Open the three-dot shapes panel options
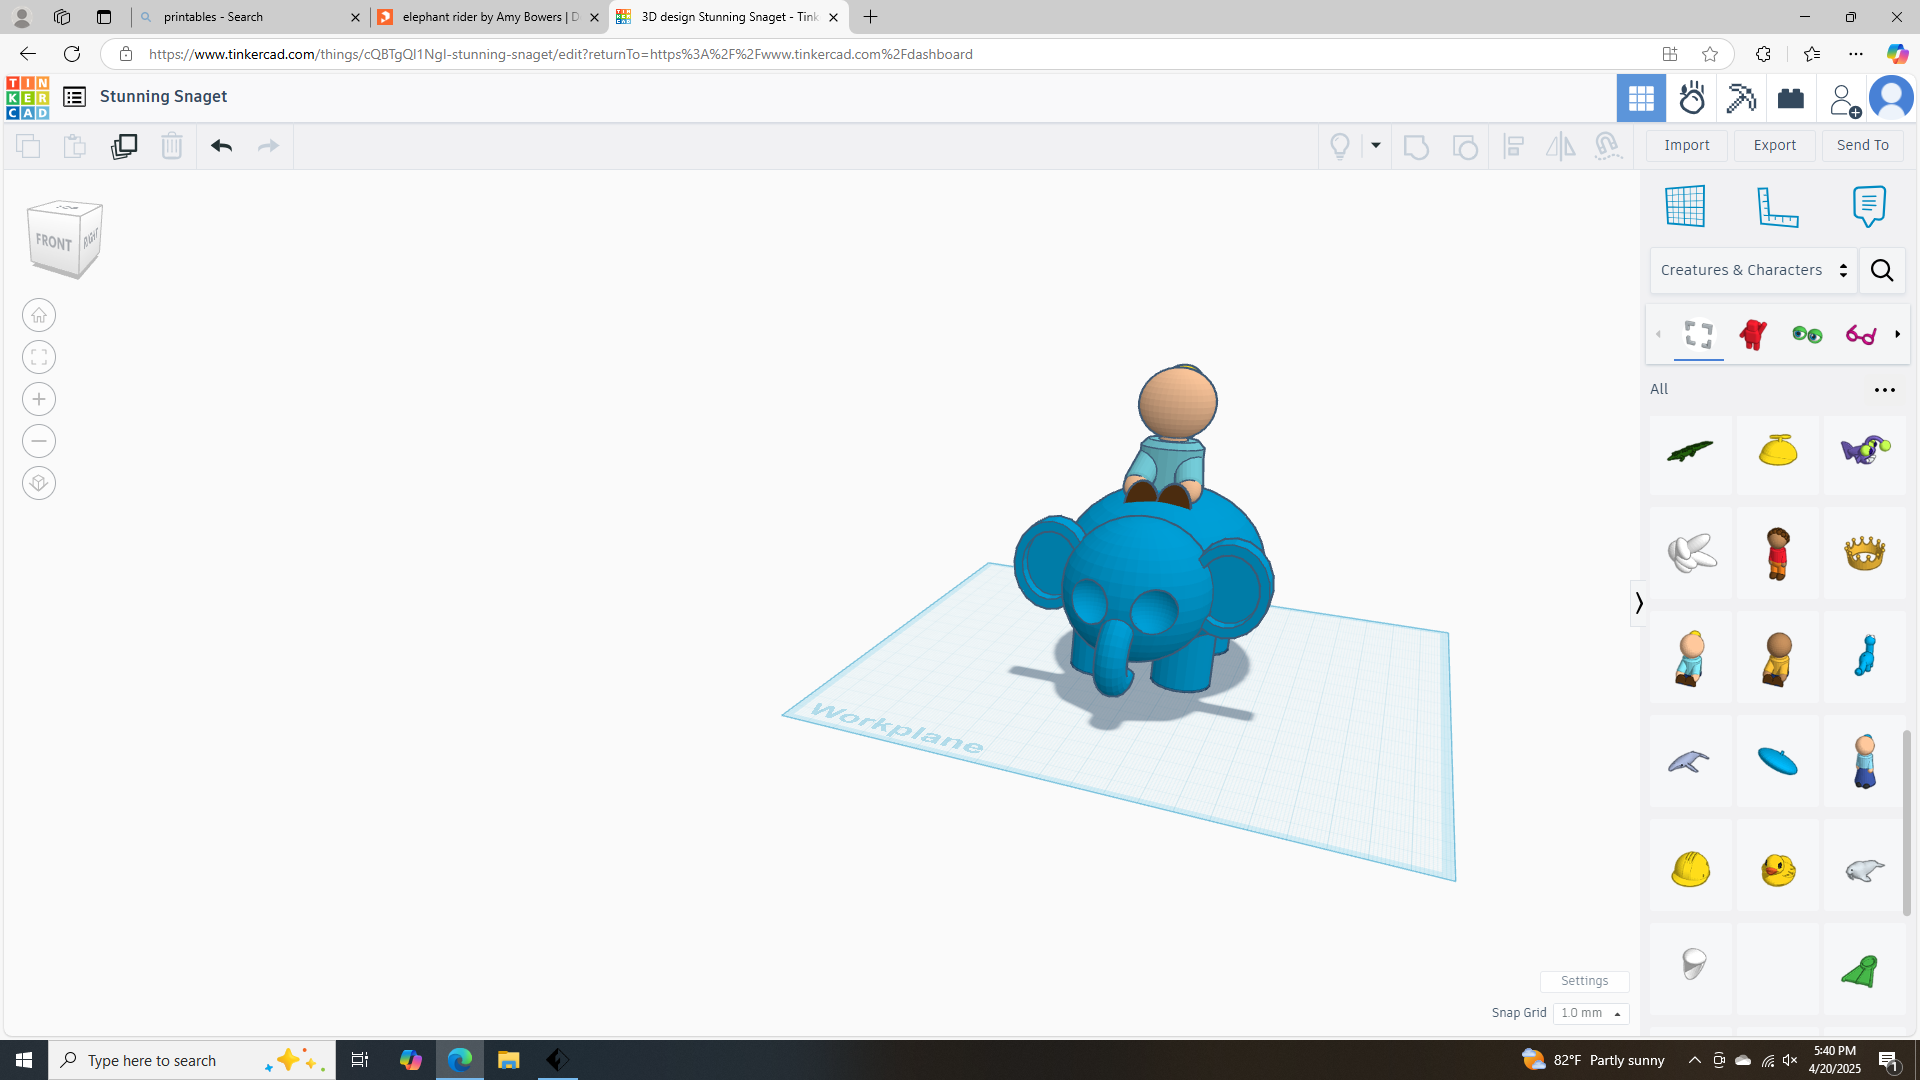 click(1885, 390)
